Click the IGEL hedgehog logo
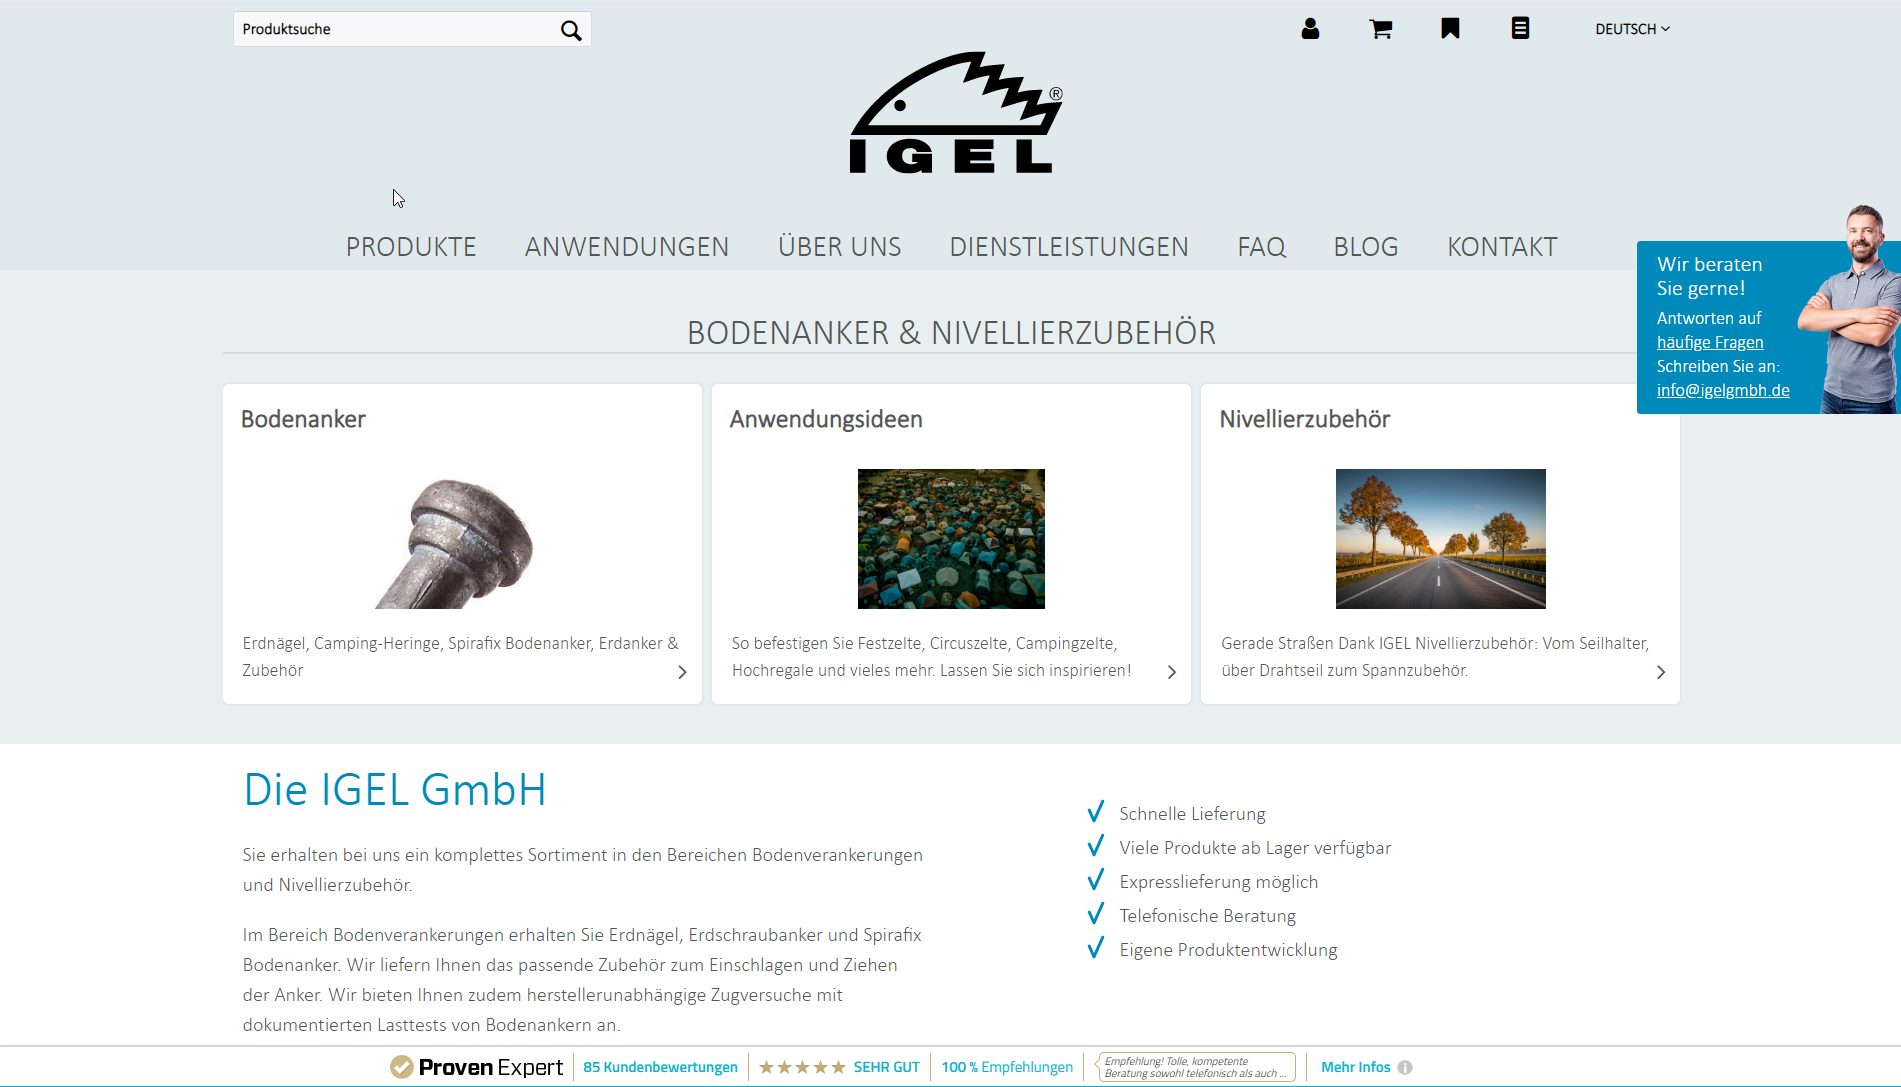This screenshot has height=1087, width=1901. [x=955, y=113]
